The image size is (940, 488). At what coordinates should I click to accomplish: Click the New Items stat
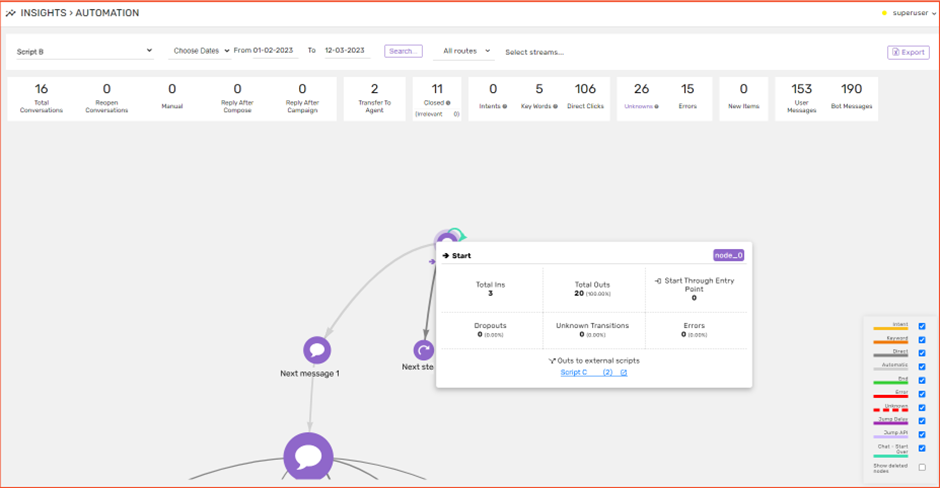[743, 98]
